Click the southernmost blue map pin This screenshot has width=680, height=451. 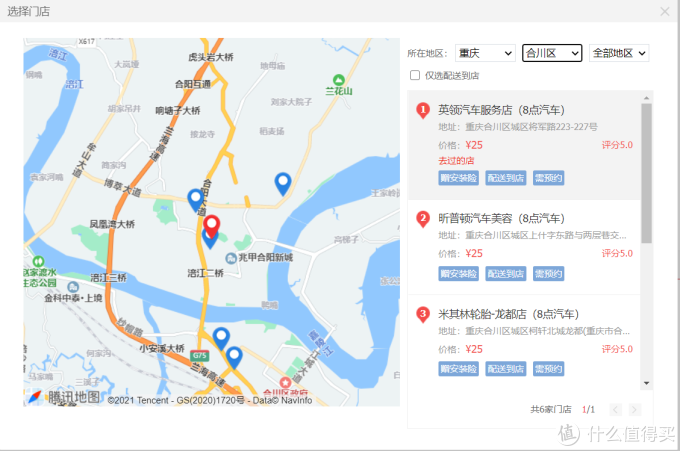click(234, 358)
